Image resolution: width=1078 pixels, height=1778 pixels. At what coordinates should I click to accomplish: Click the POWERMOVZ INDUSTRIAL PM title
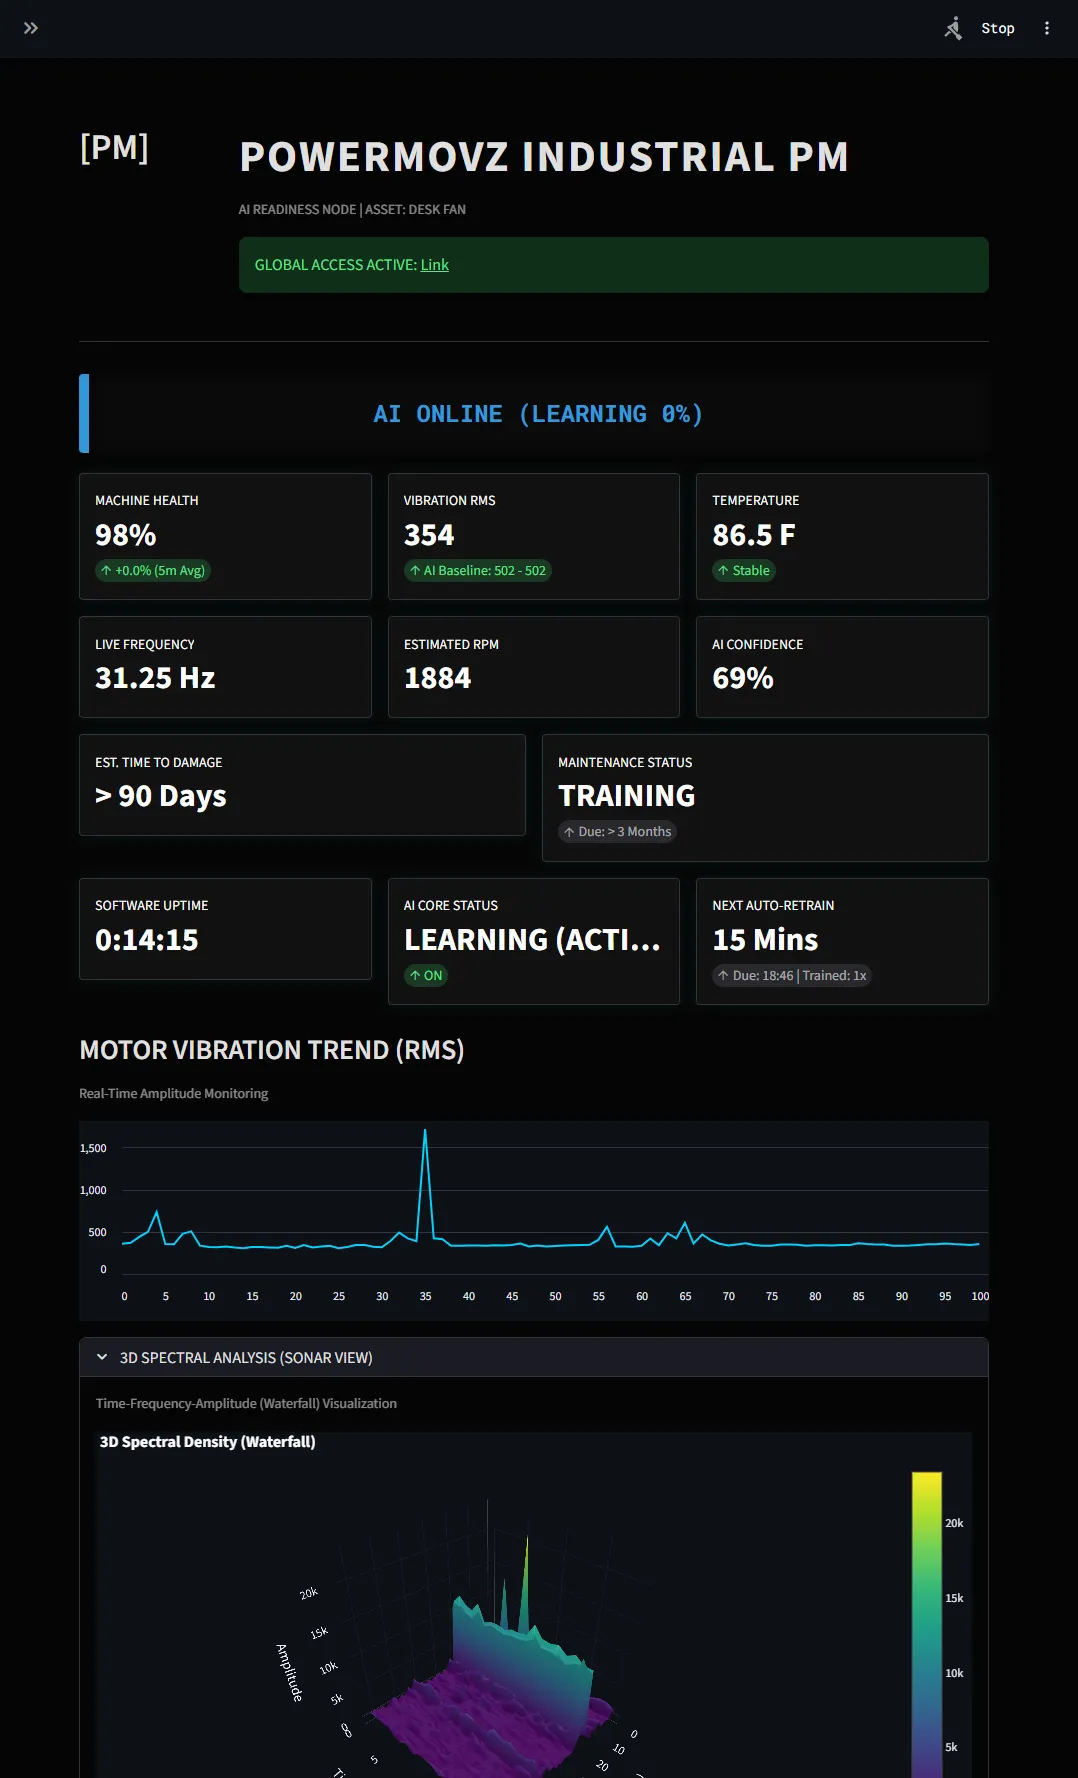tap(544, 157)
